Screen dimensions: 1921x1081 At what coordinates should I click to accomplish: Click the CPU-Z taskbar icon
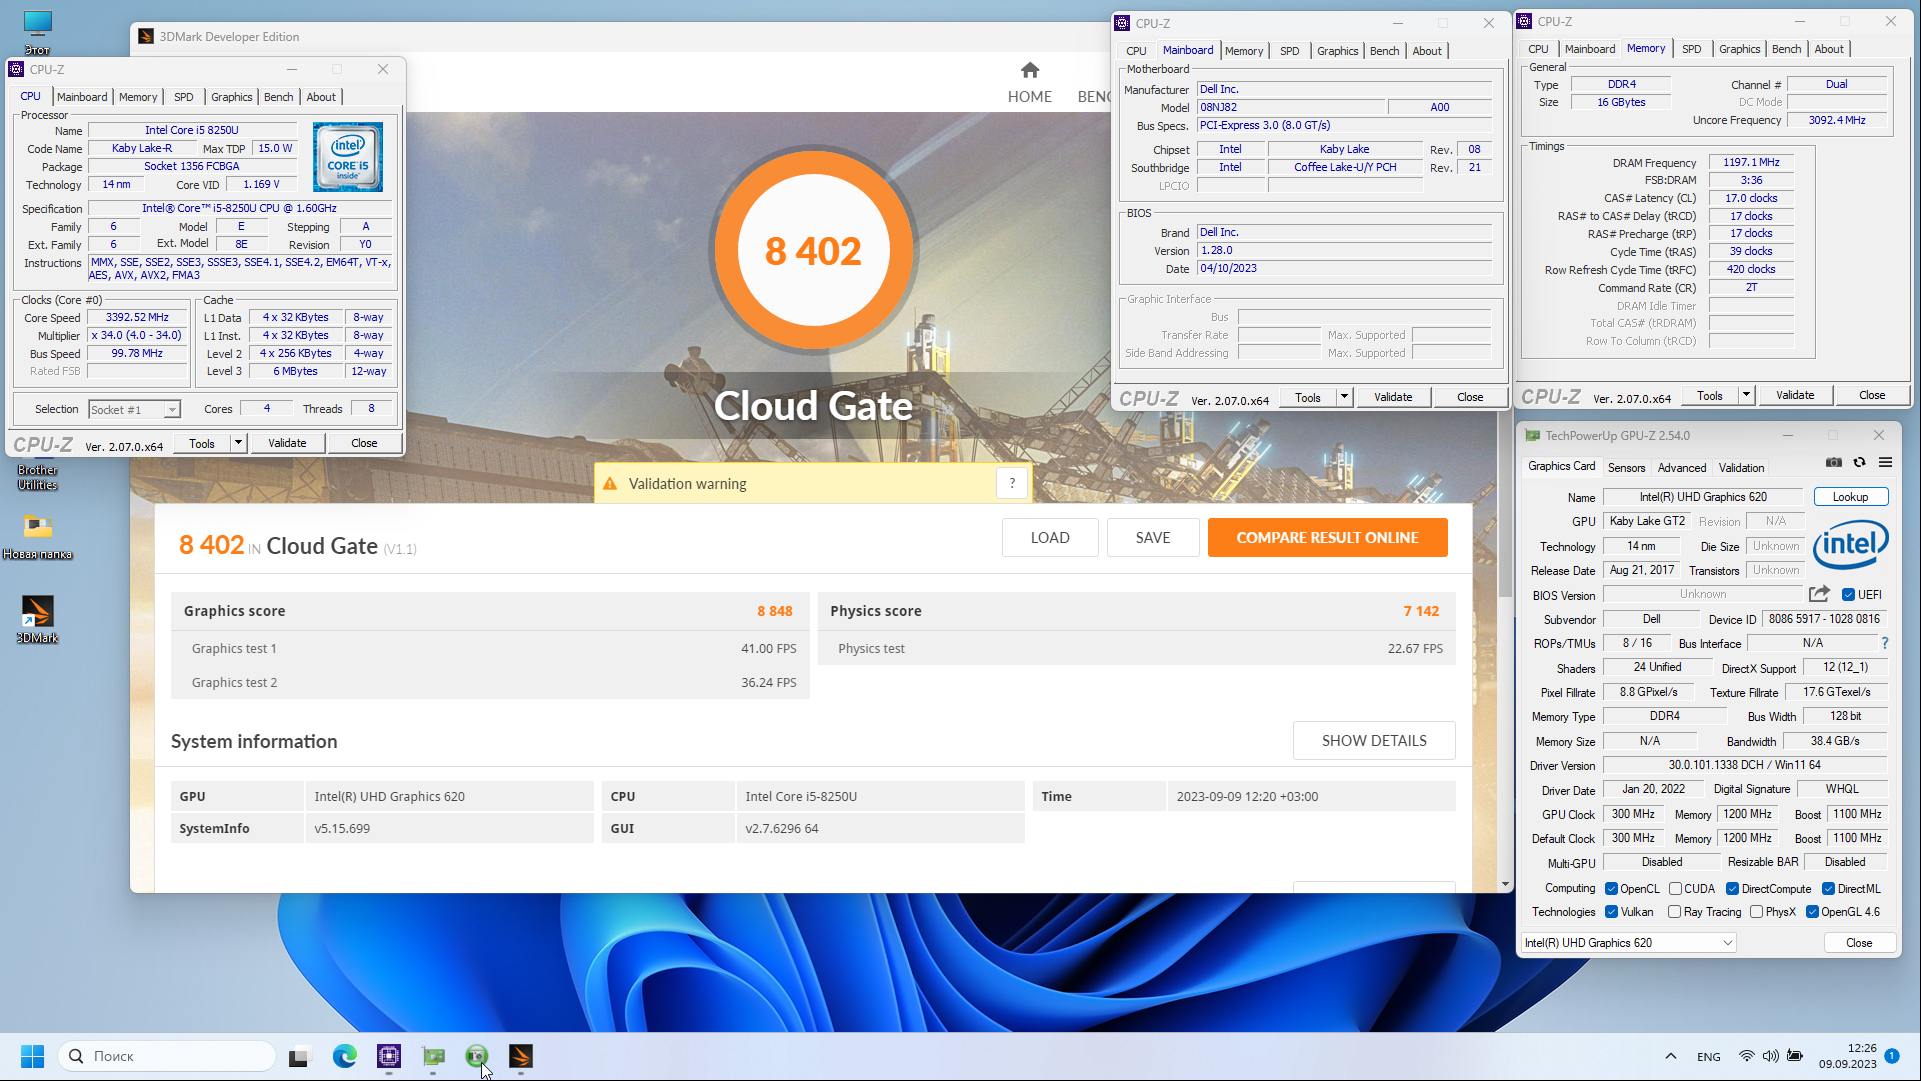(x=389, y=1056)
